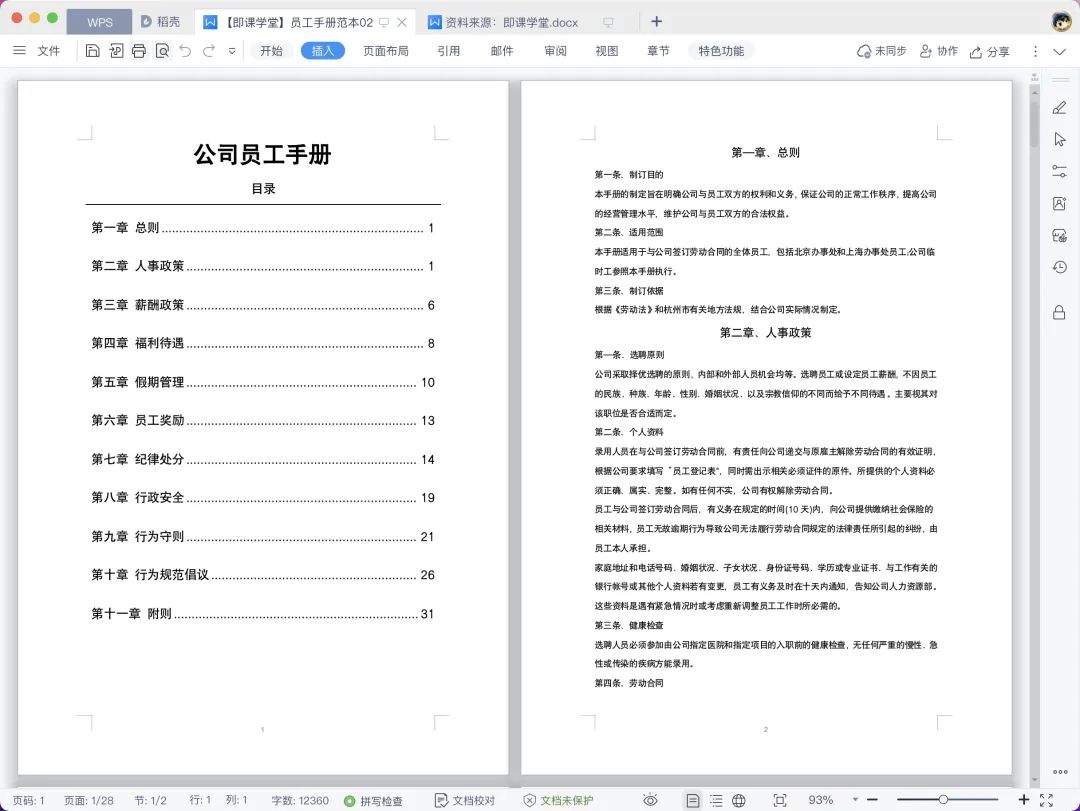Open the more options three-dot menu
This screenshot has width=1080, height=811.
(1035, 52)
